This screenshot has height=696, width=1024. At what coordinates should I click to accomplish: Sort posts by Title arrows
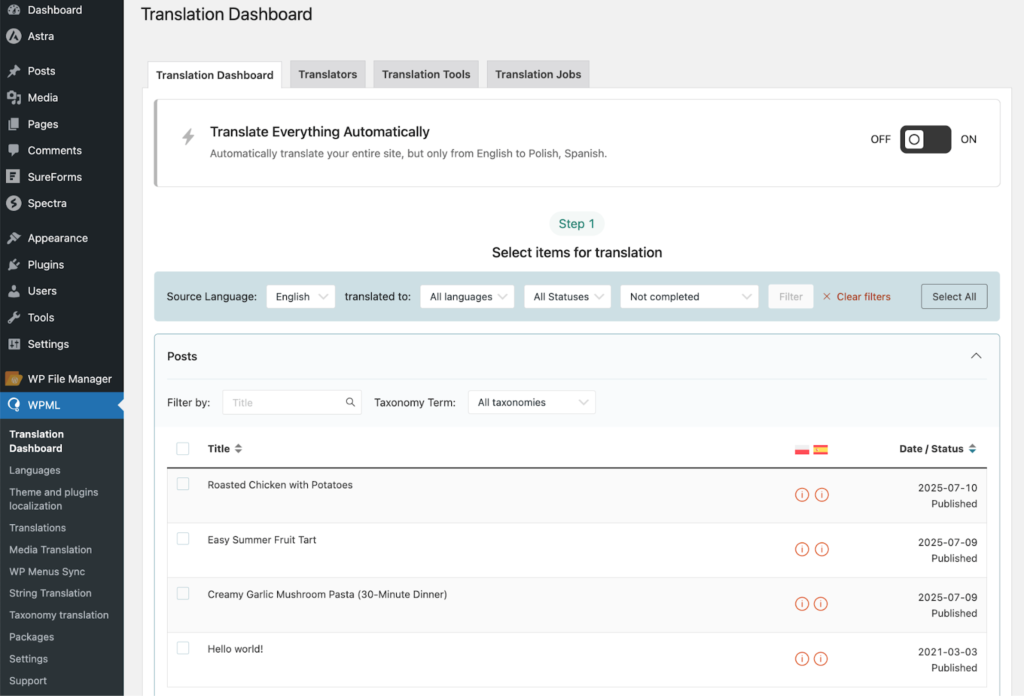pos(238,449)
